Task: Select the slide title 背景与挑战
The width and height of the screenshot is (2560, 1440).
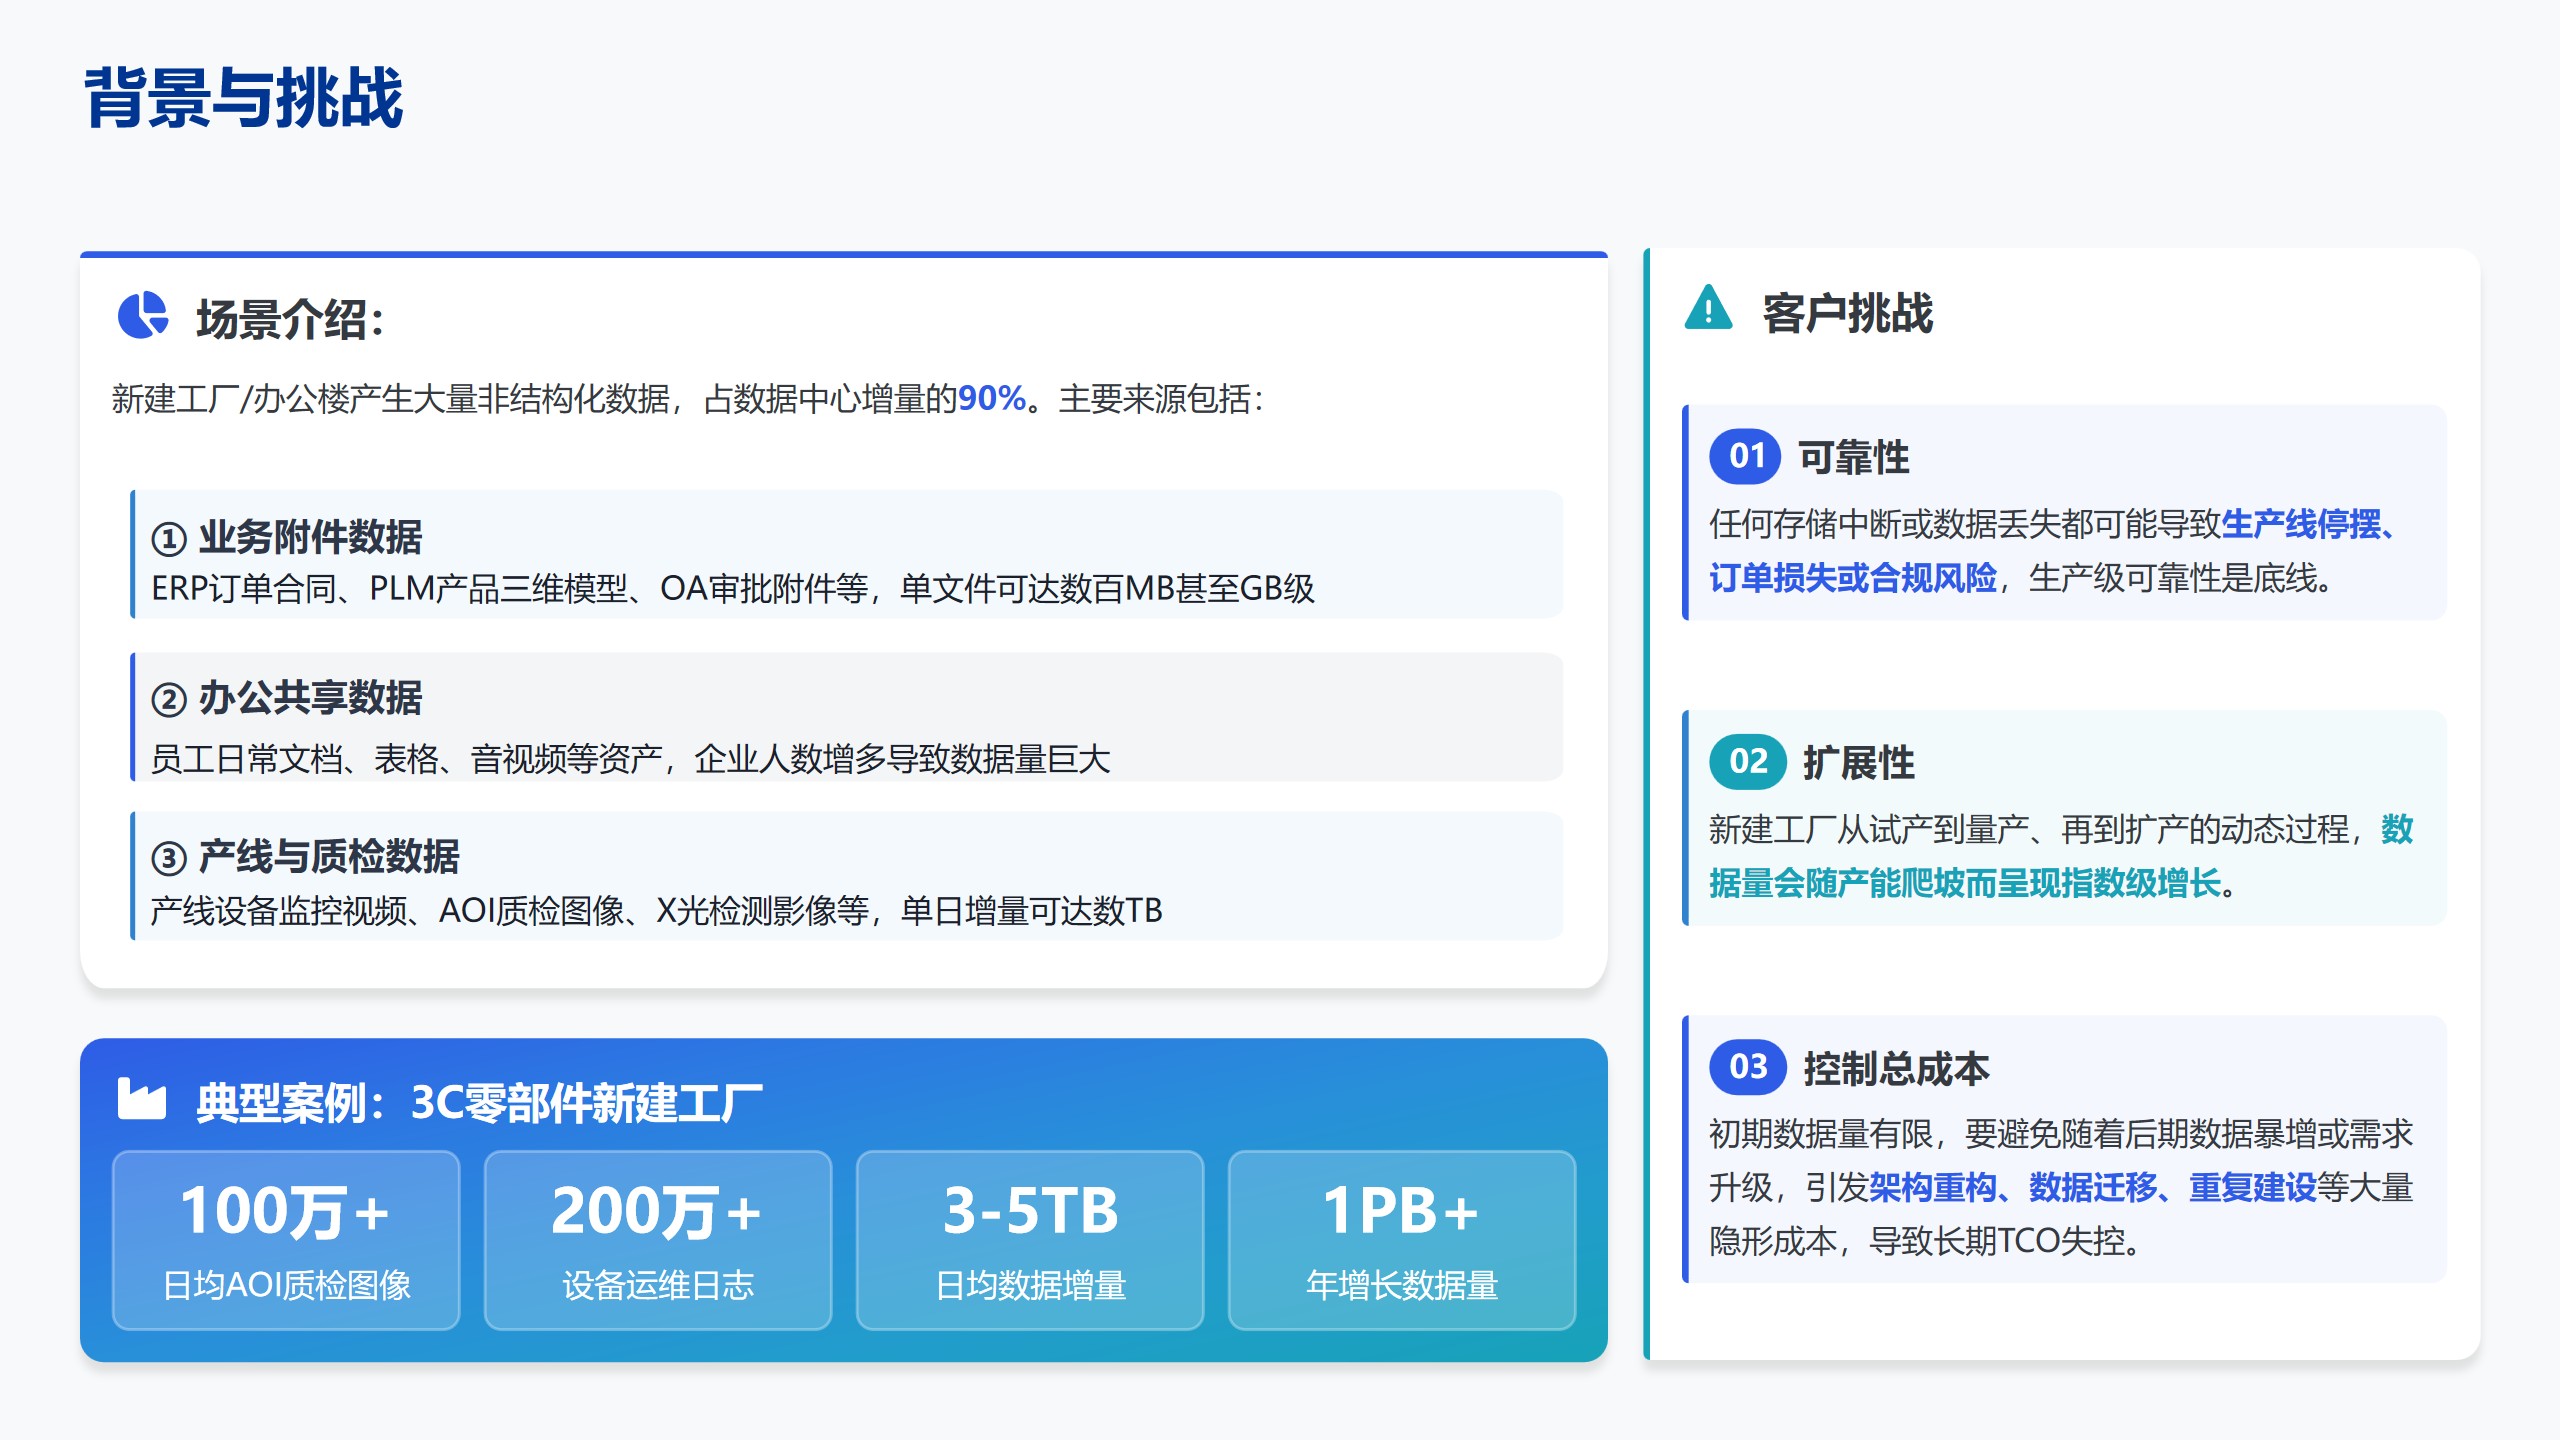Action: tap(243, 98)
